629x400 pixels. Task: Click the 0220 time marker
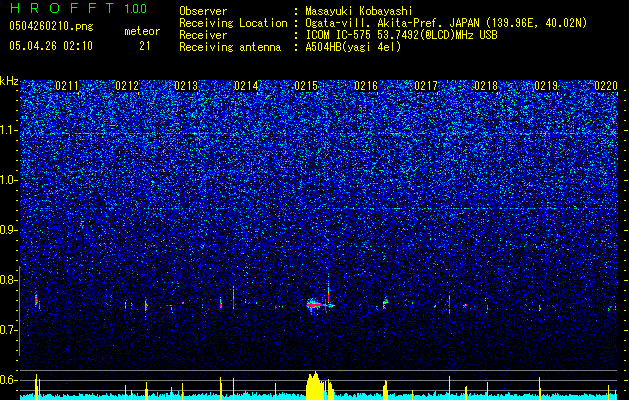606,86
